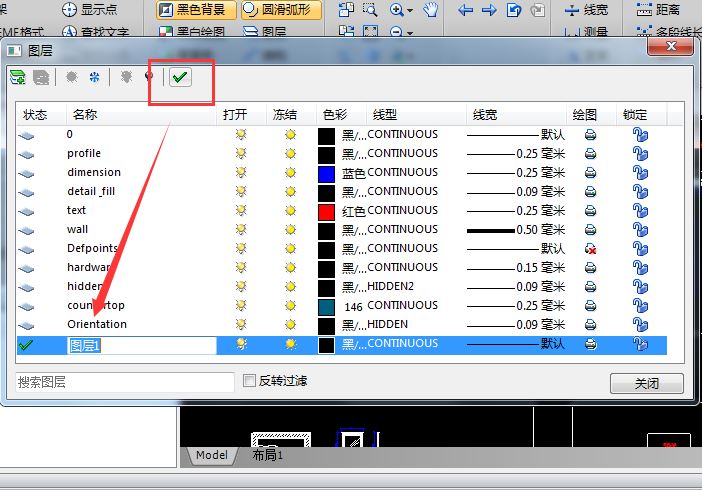Click the gray sun icon in dialog toolbar
Viewport: 702px width, 499px height.
tap(72, 77)
